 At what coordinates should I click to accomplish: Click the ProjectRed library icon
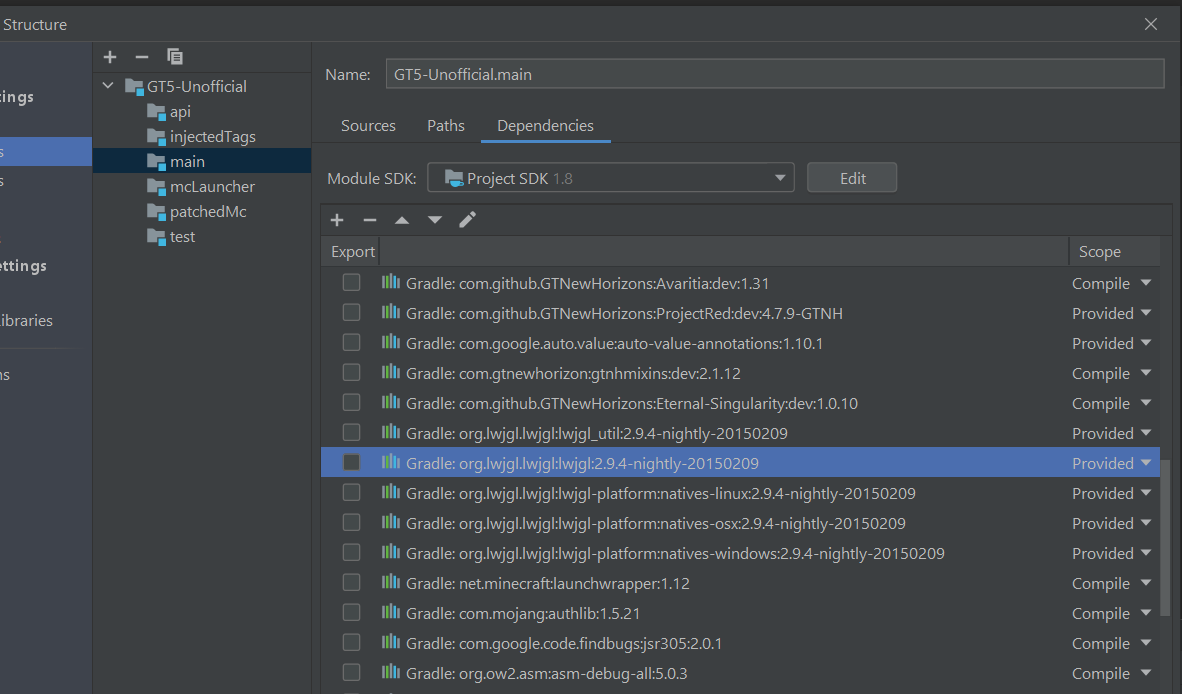(390, 313)
